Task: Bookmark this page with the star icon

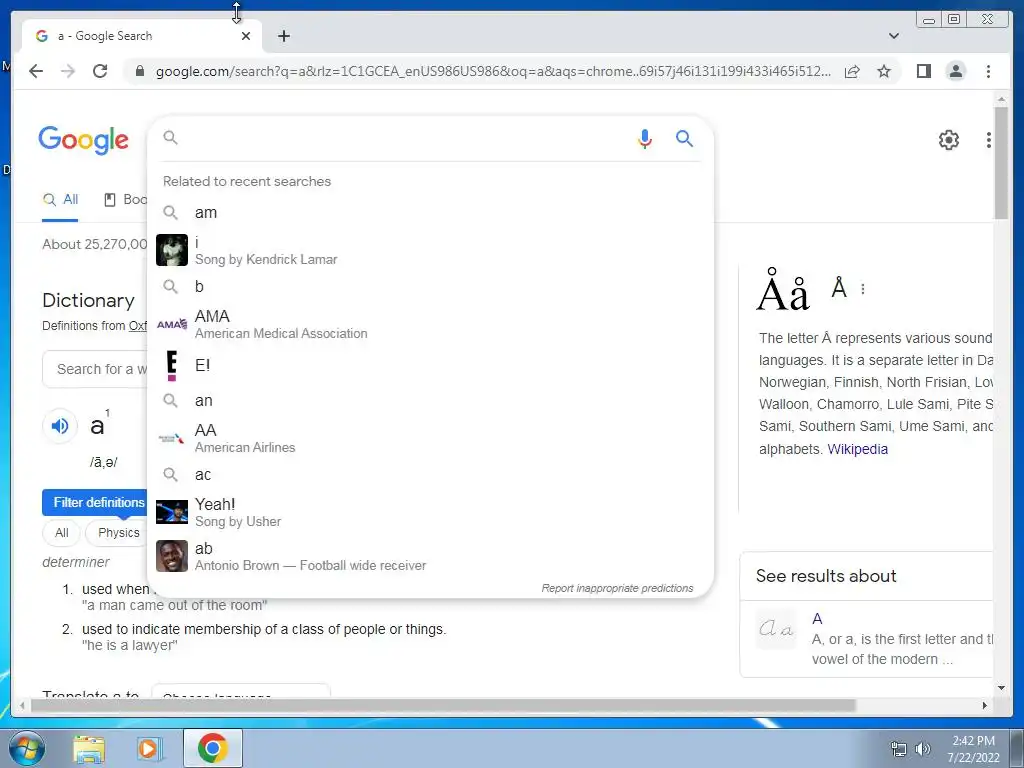Action: [884, 71]
